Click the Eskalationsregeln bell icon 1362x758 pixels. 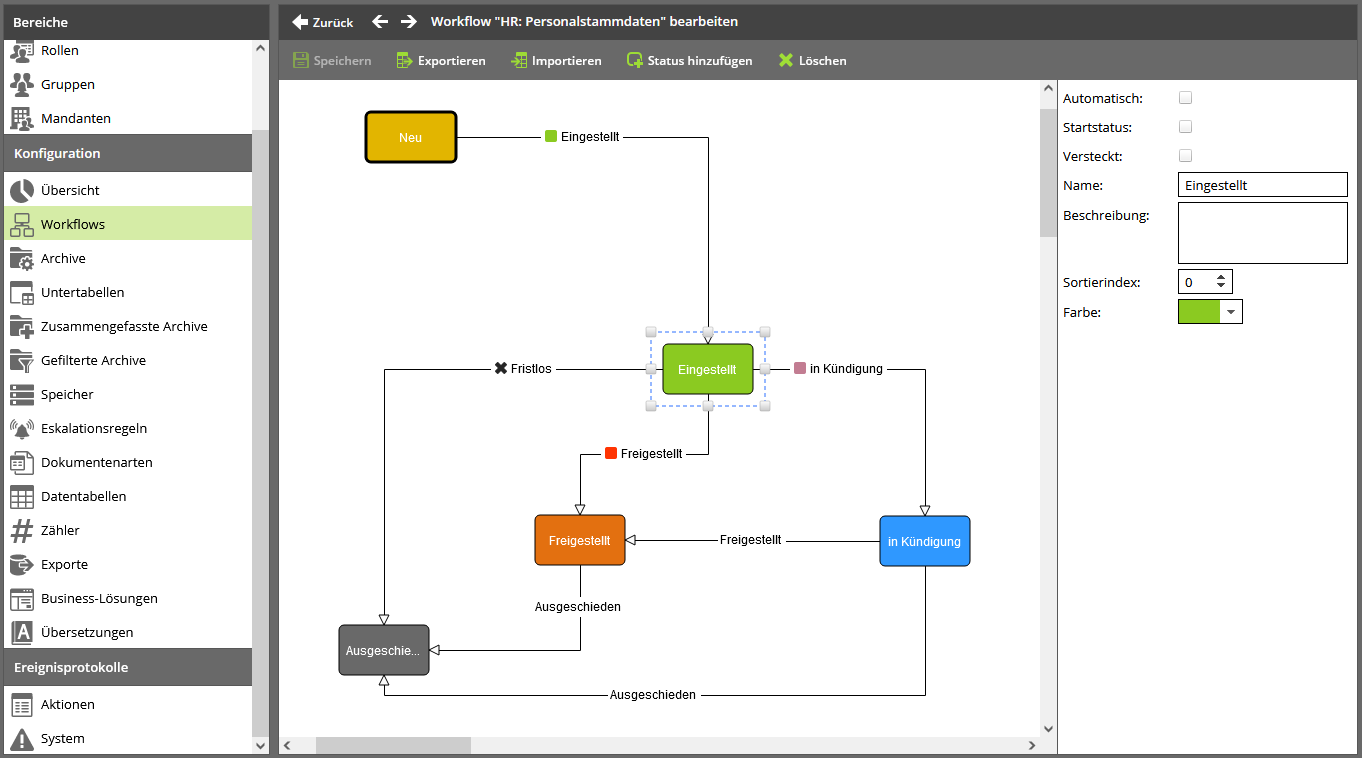pyautogui.click(x=22, y=428)
